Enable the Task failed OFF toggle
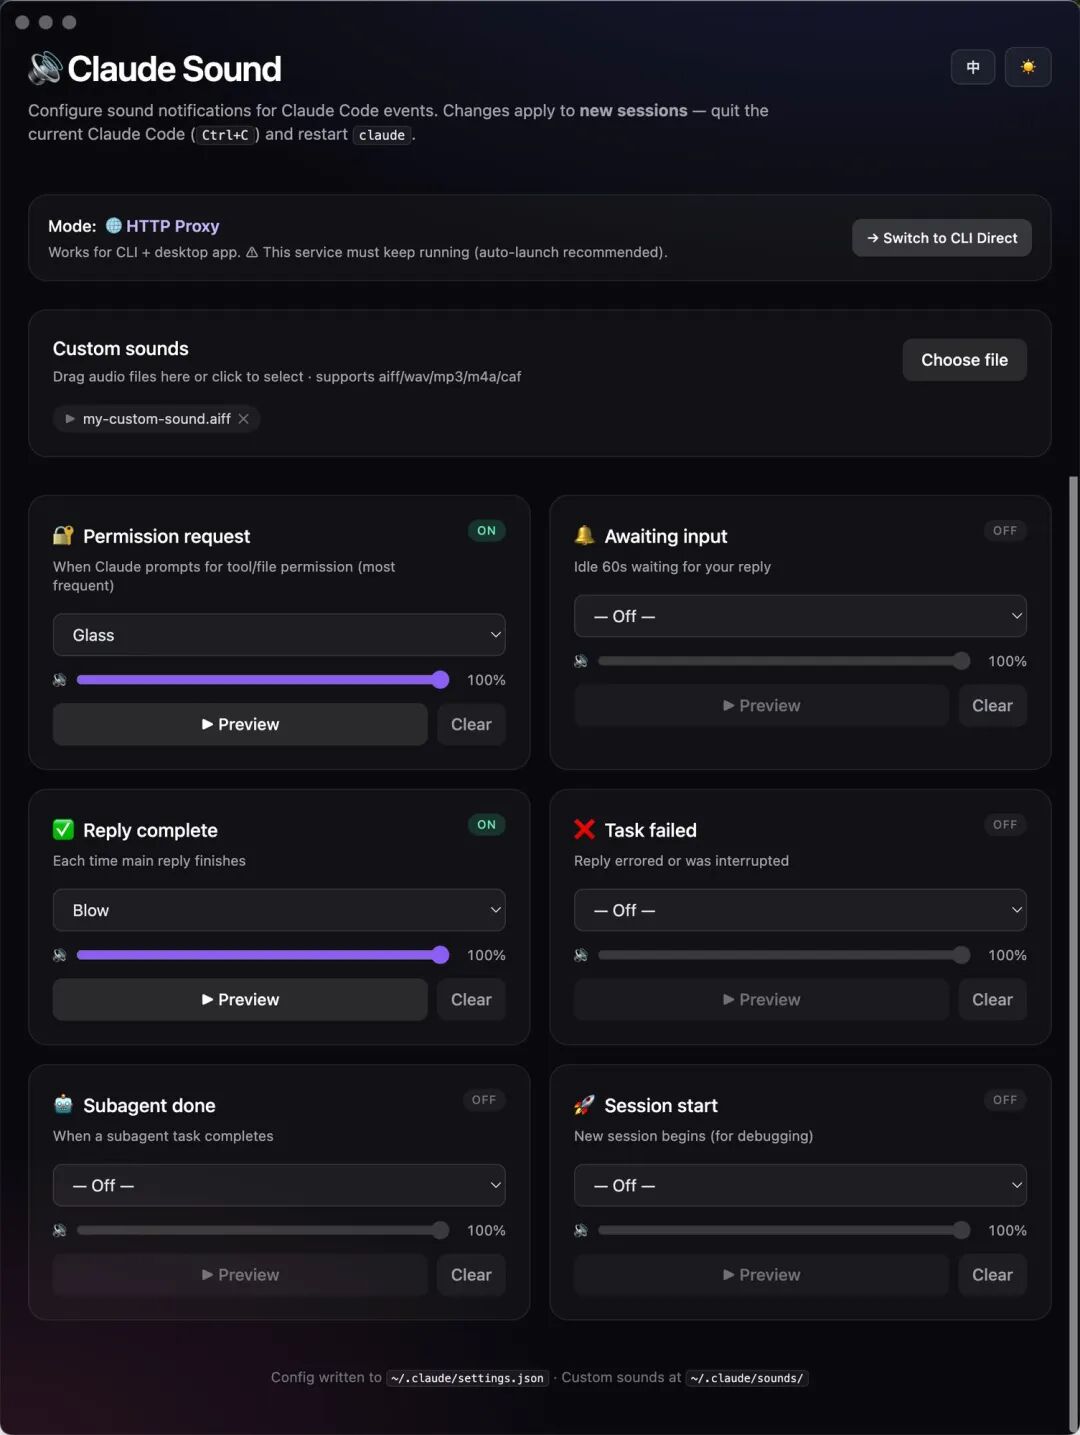 [x=1005, y=825]
